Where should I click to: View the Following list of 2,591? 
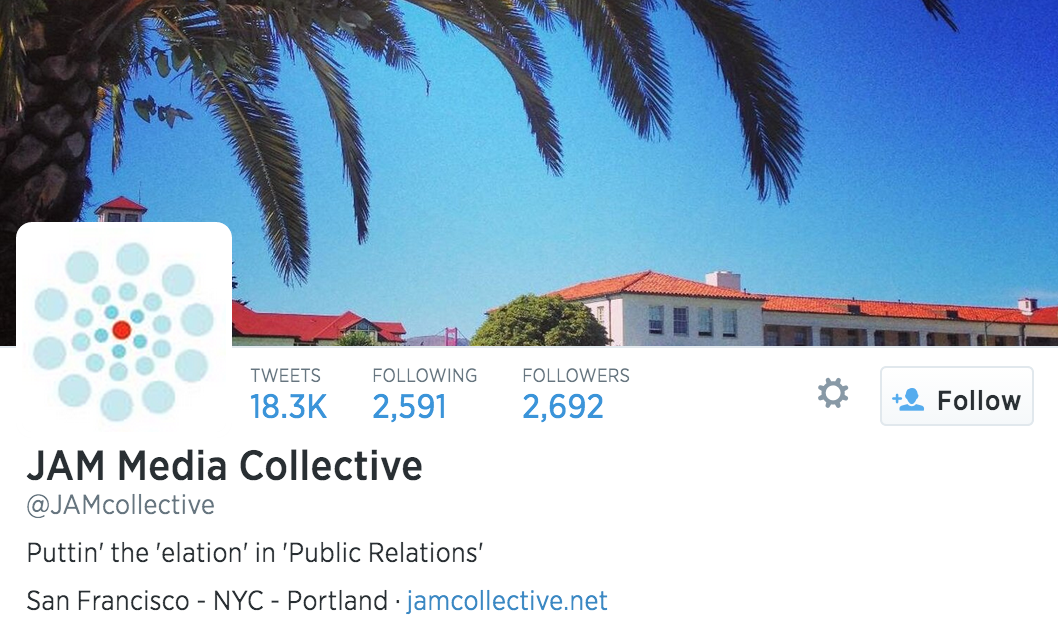pos(410,407)
